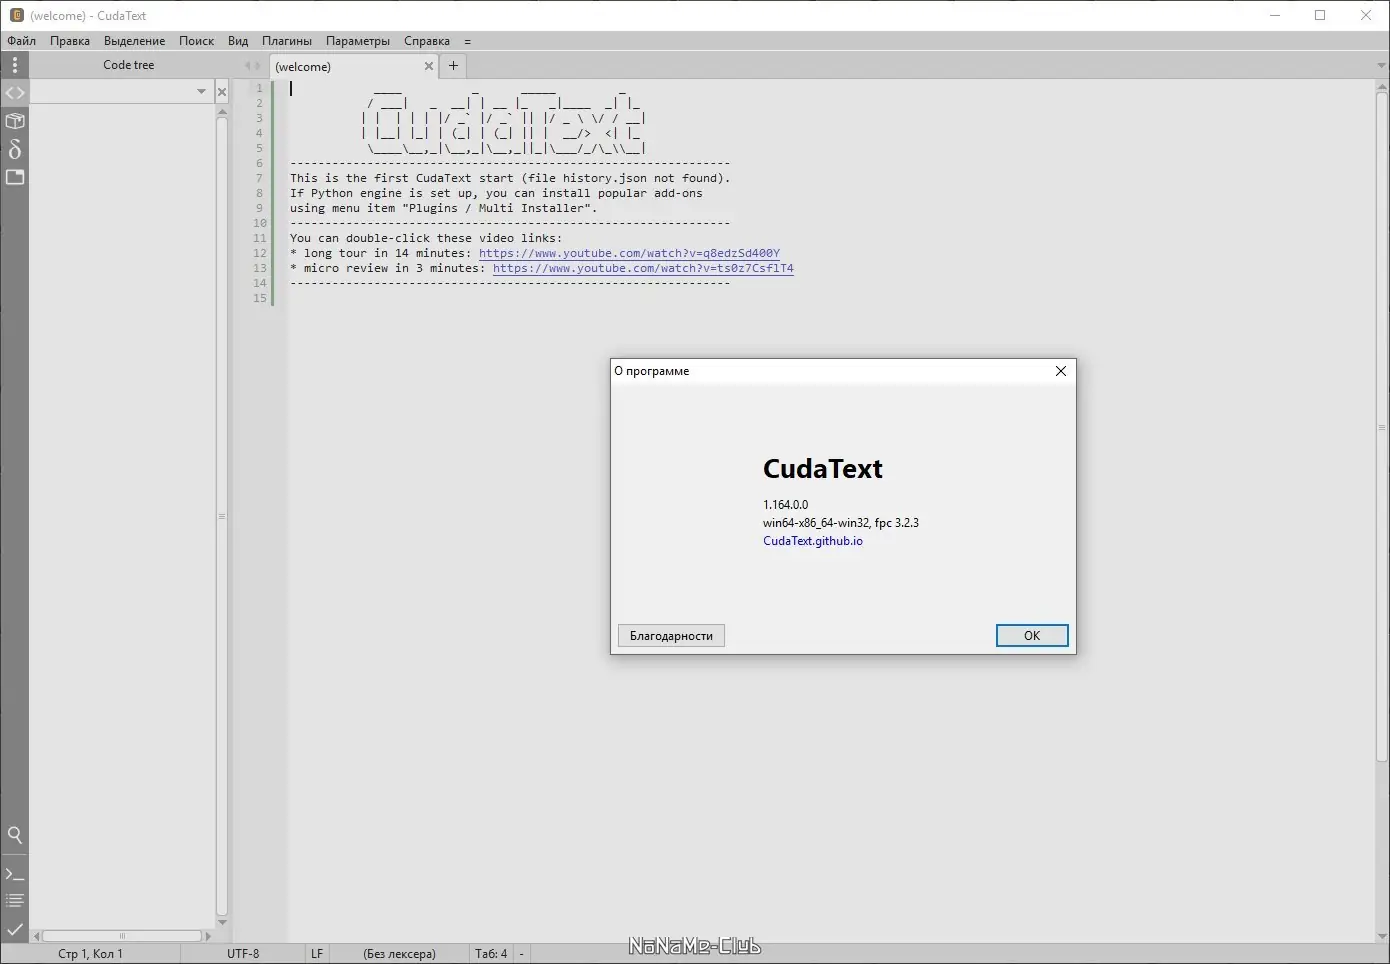Confirm the dialog with OK
Viewport: 1390px width, 964px height.
1032,636
